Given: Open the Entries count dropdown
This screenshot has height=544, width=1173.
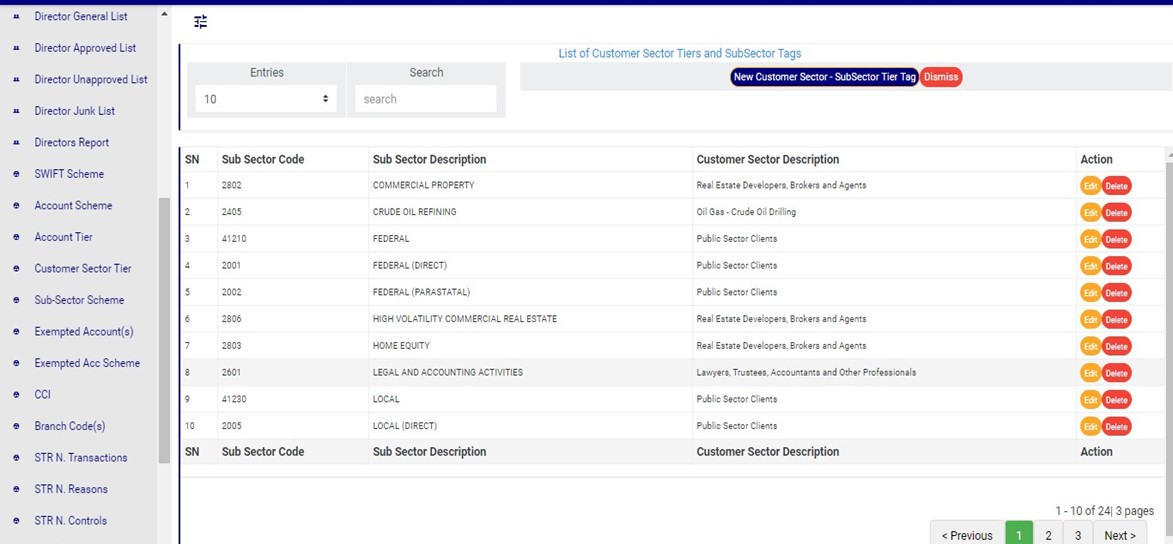Looking at the screenshot, I should pyautogui.click(x=266, y=99).
